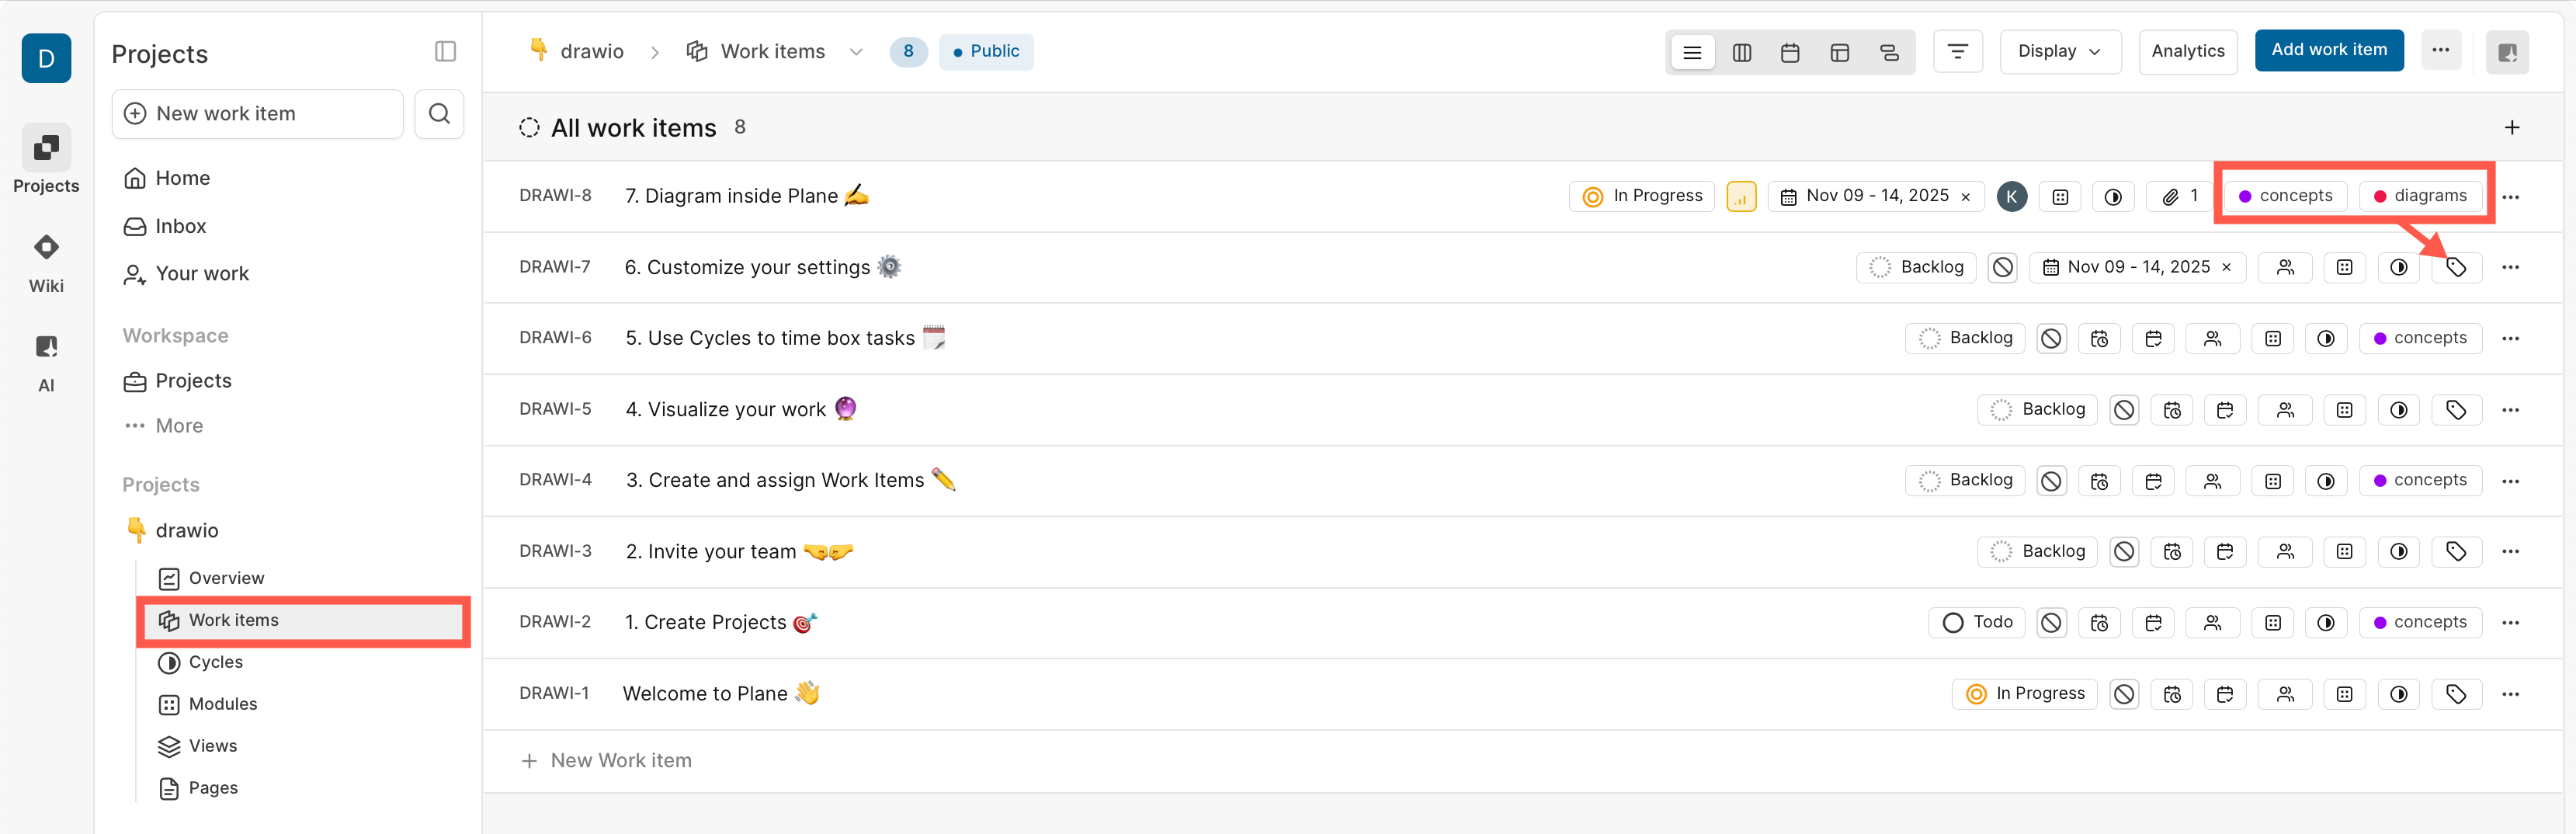Screen dimensions: 2576x834
Task: Open the Gantt timeline layout
Action: tap(1890, 52)
